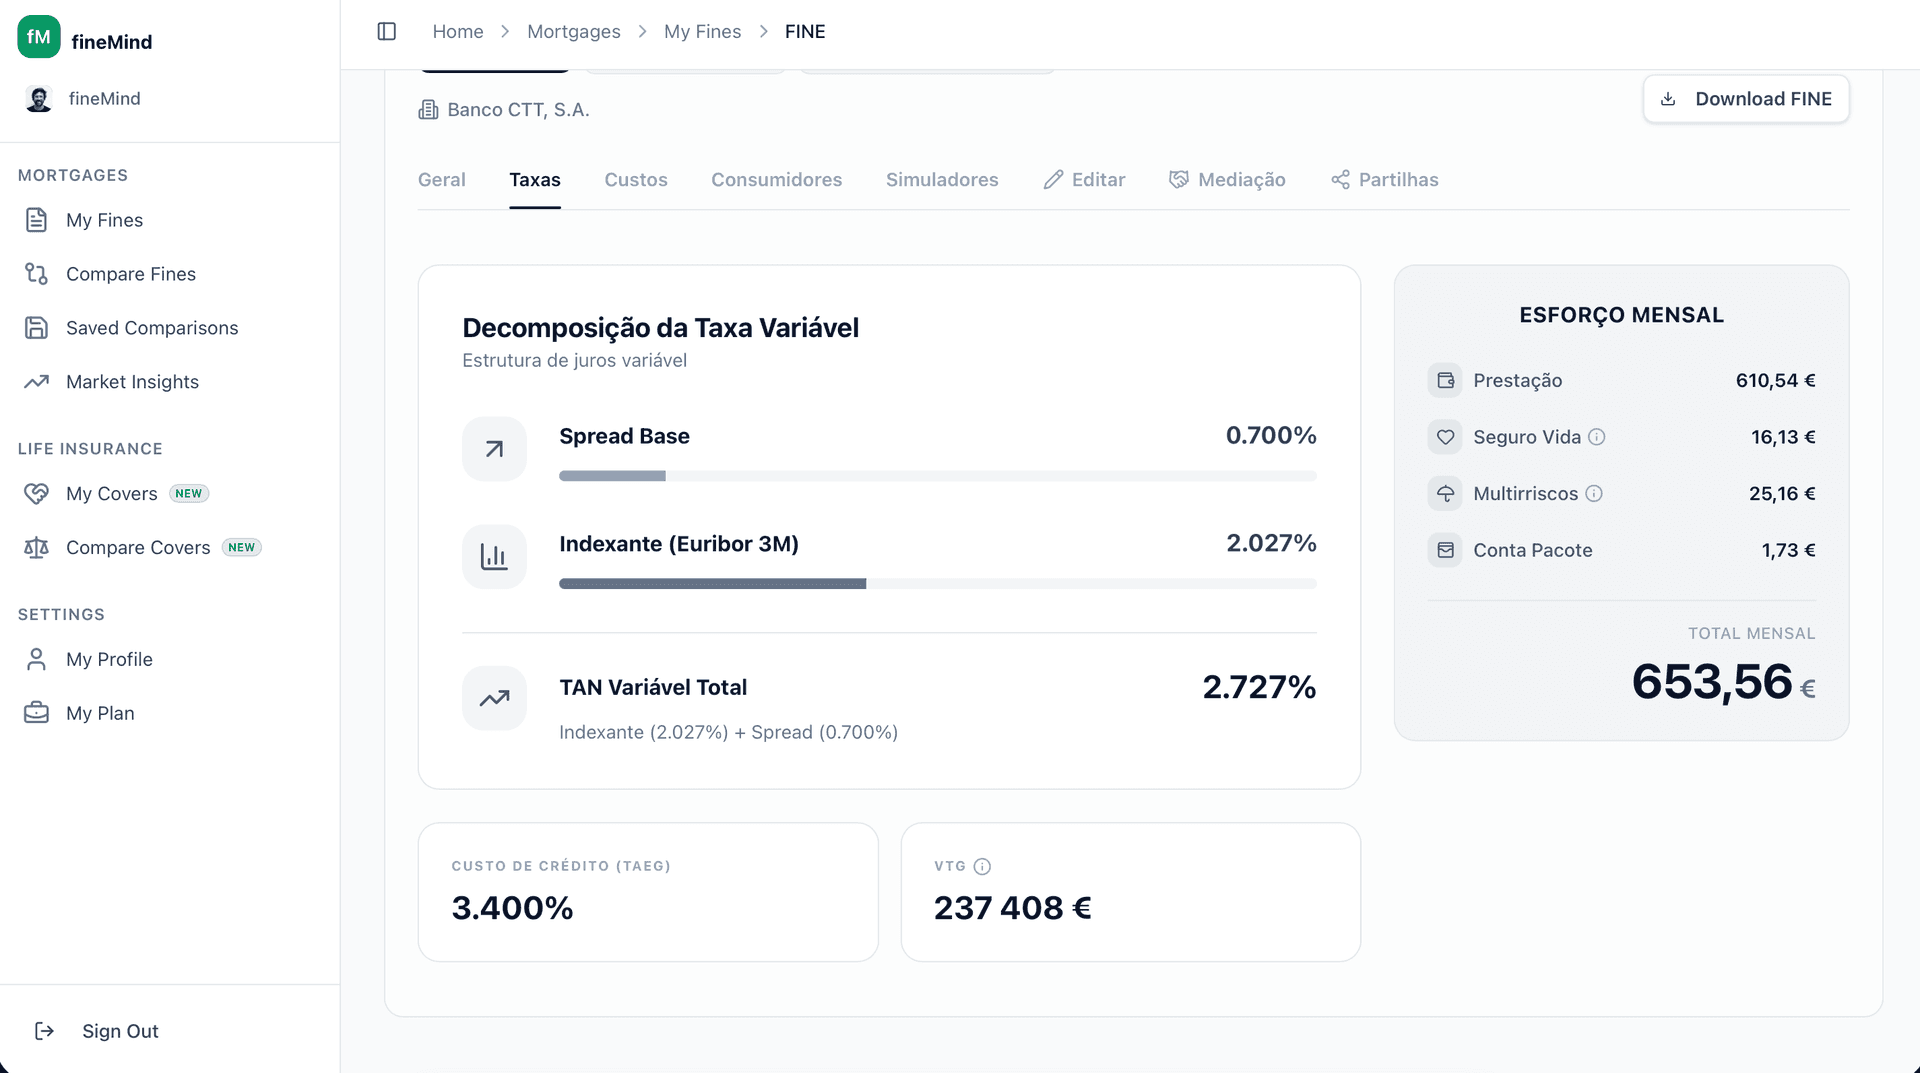
Task: Switch to the Custos tab
Action: pos(635,180)
